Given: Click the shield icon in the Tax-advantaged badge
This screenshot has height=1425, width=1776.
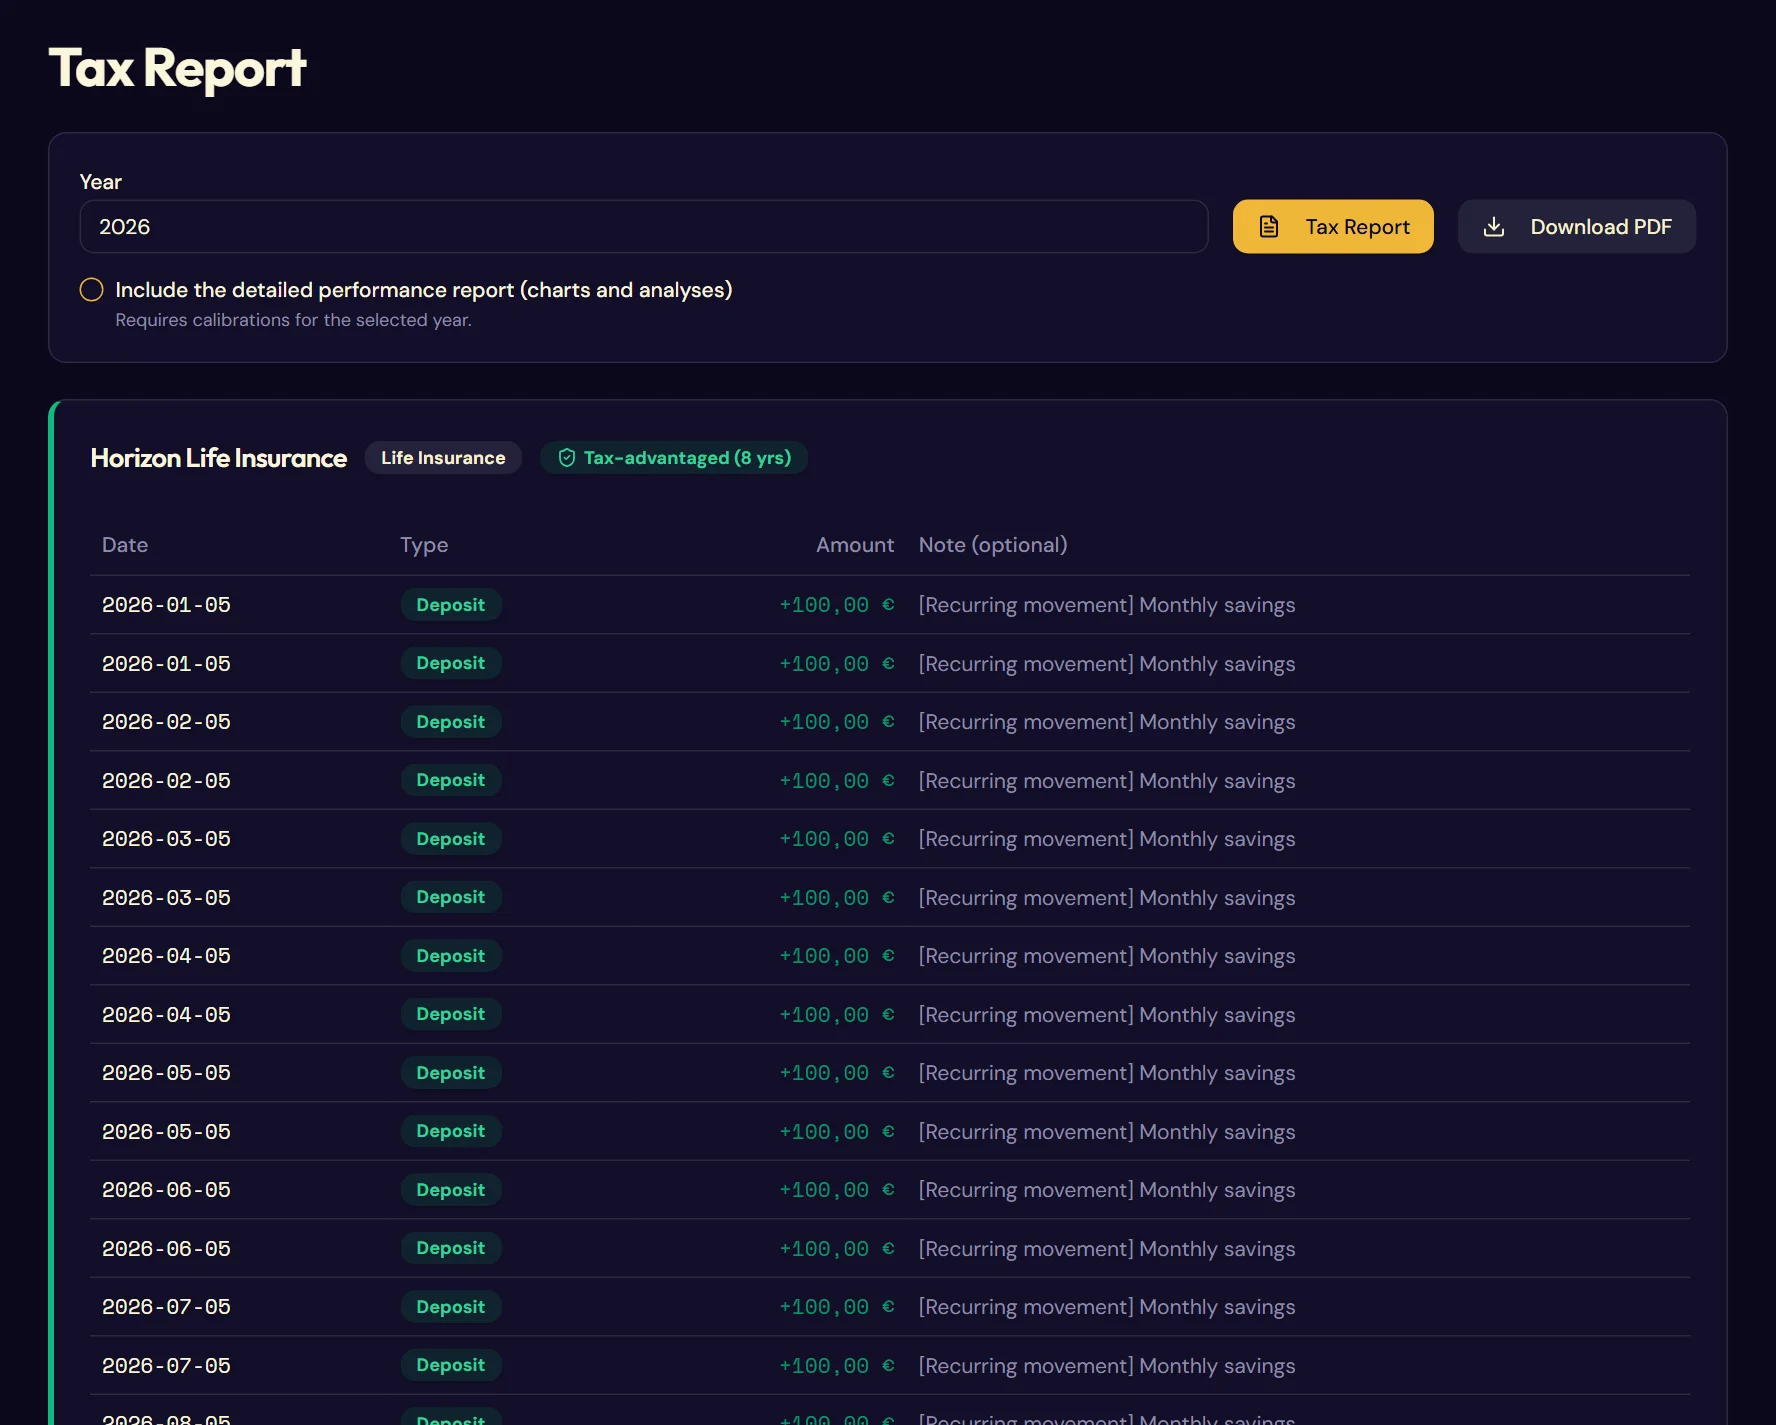Looking at the screenshot, I should (567, 458).
